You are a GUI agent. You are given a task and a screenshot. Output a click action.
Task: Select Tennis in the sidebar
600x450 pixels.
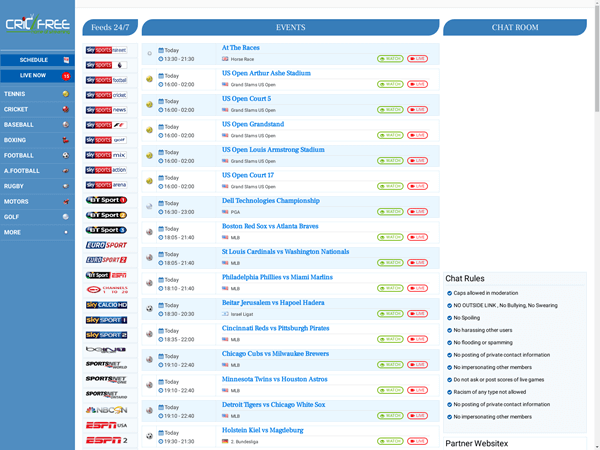[37, 94]
